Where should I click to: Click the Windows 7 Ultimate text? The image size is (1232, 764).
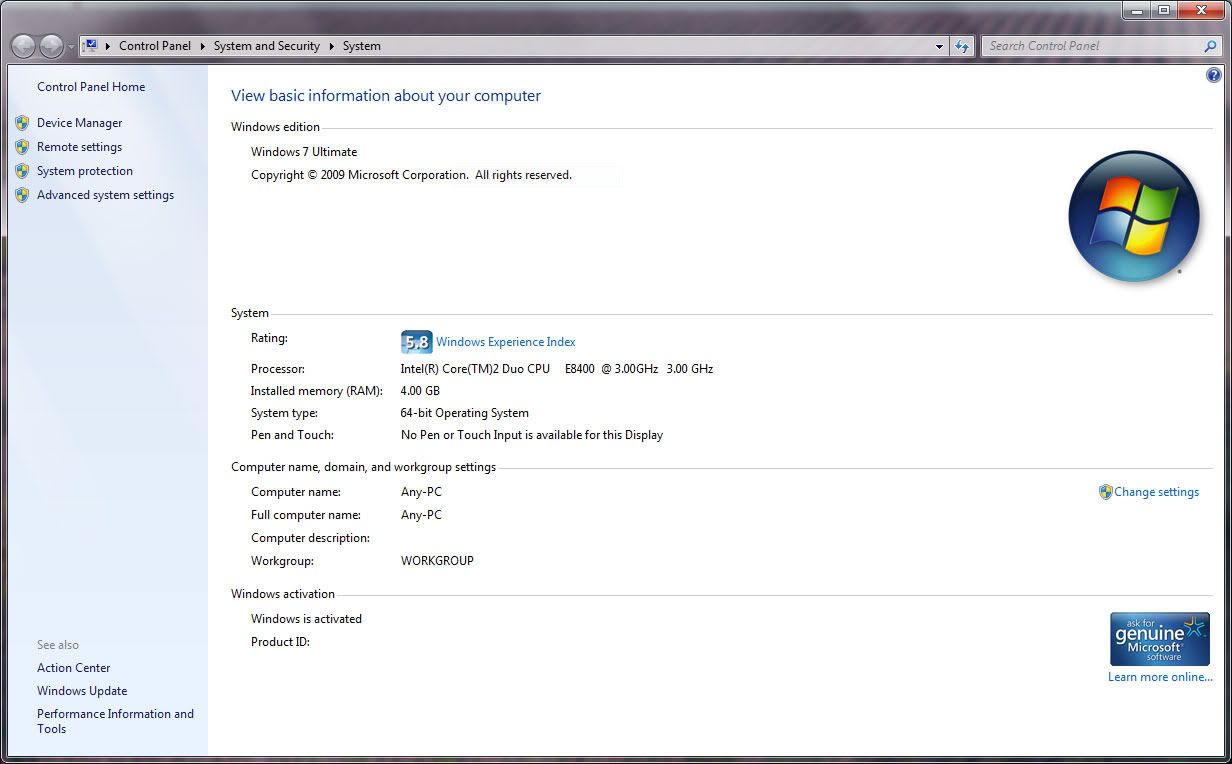point(304,152)
